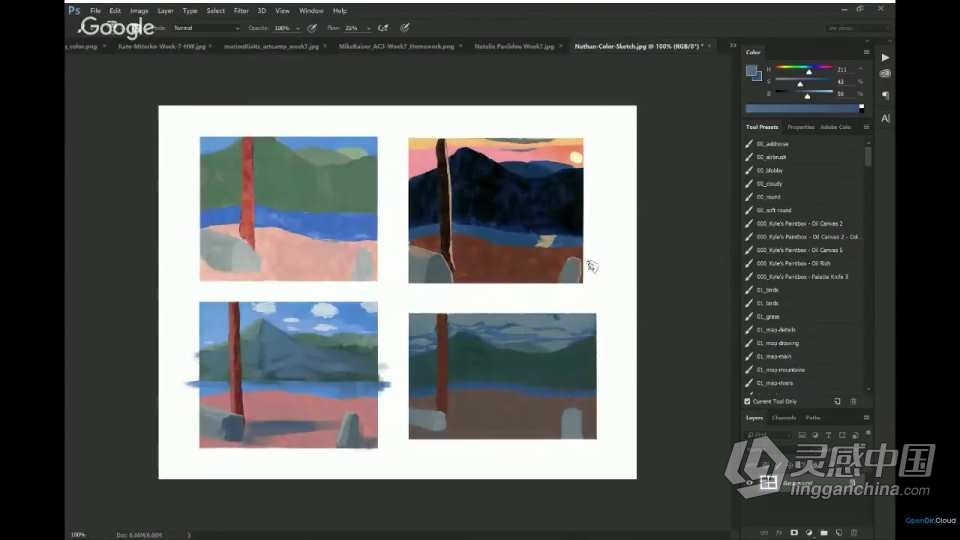Adjust the Hue slider in Color panel

804,69
